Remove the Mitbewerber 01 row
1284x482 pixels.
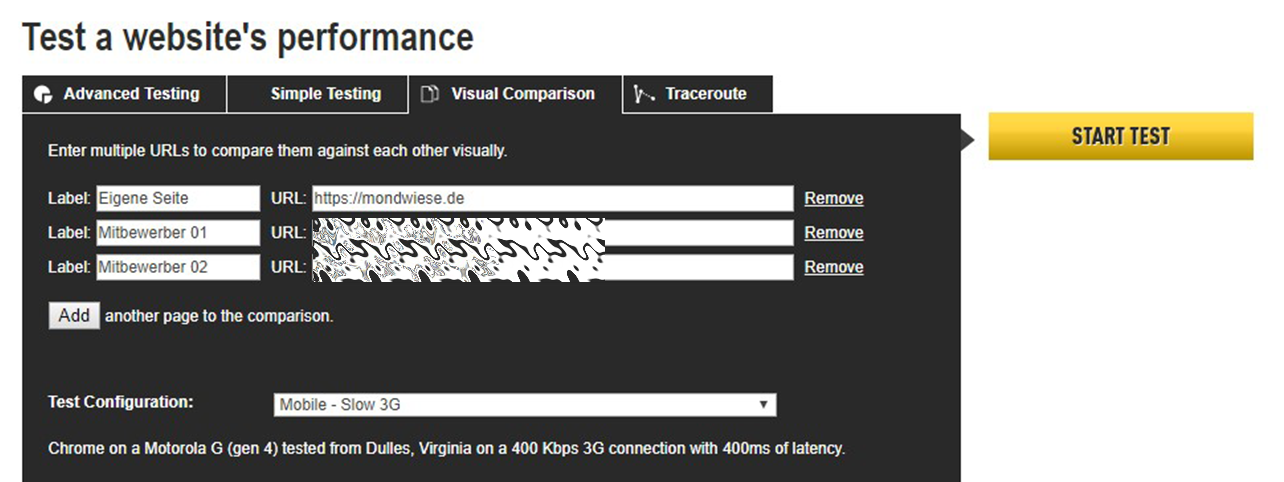834,233
